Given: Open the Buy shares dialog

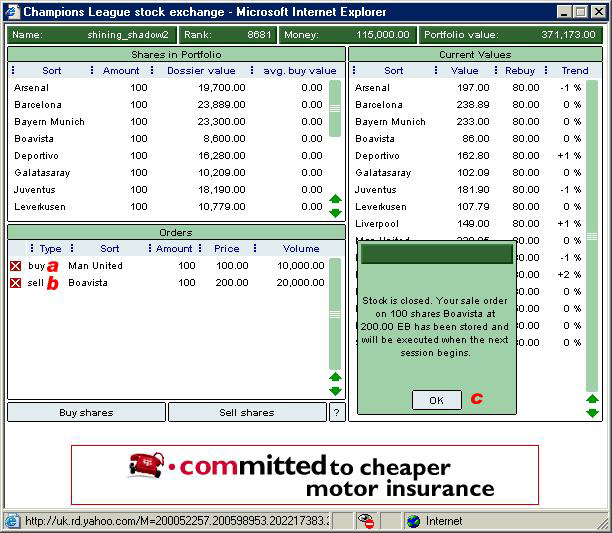Looking at the screenshot, I should tap(86, 412).
